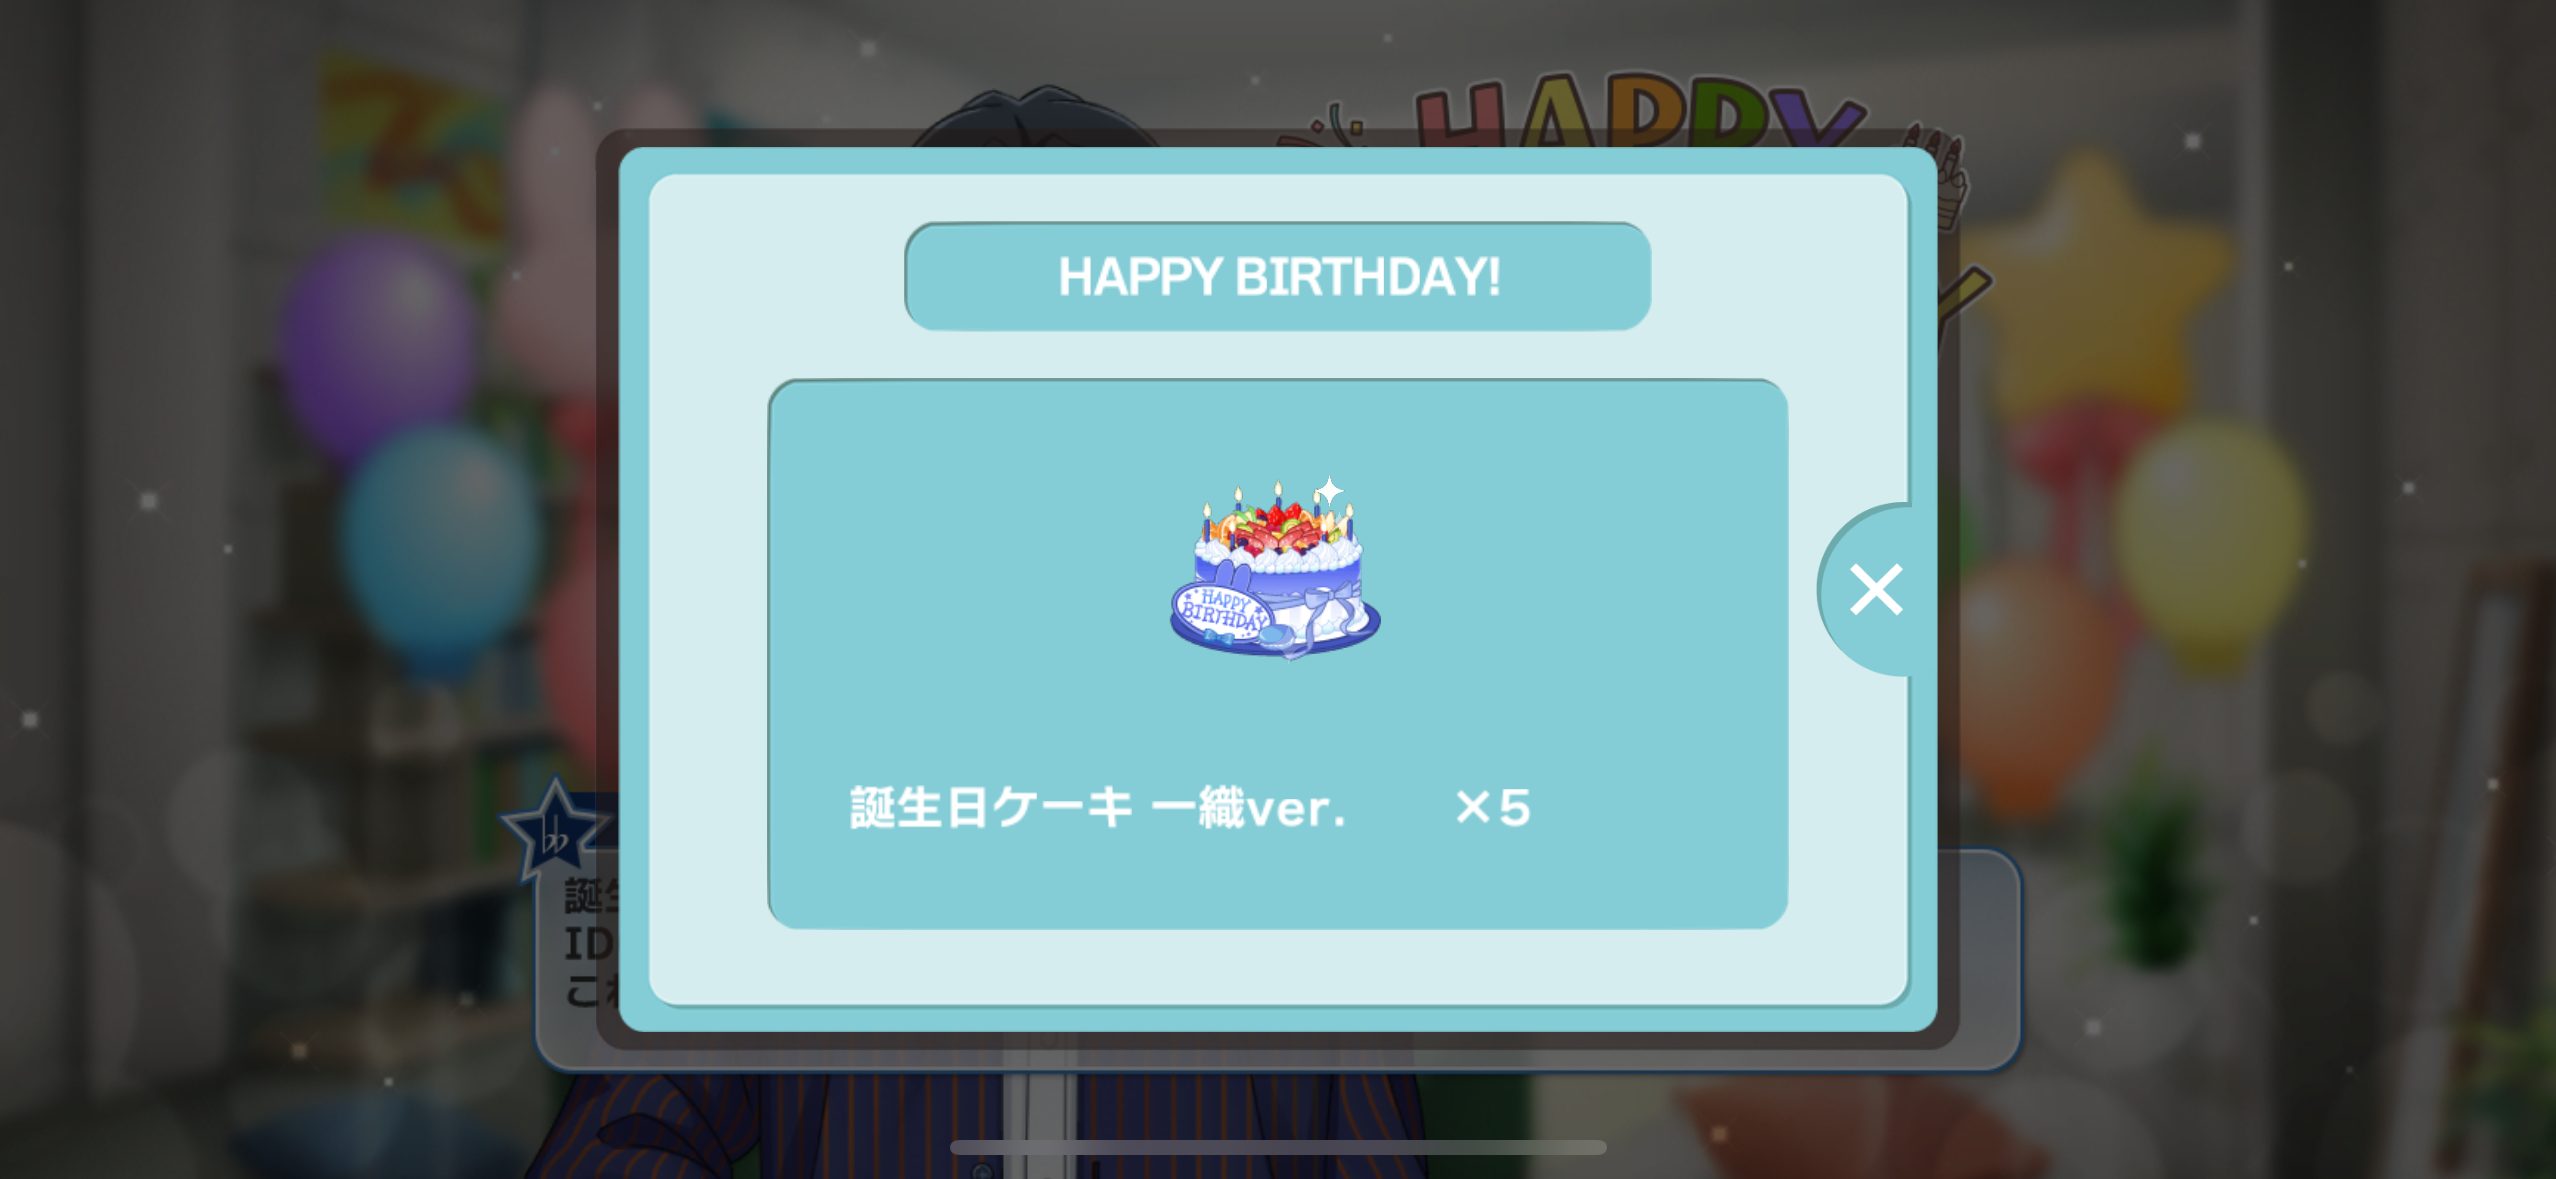The image size is (2556, 1179).
Task: Tap the colorful HAPPY banner in the background
Action: (1640, 110)
